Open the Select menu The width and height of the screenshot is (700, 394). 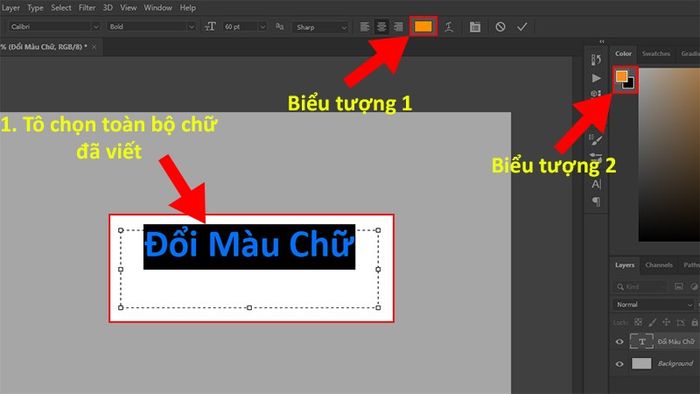click(x=61, y=8)
